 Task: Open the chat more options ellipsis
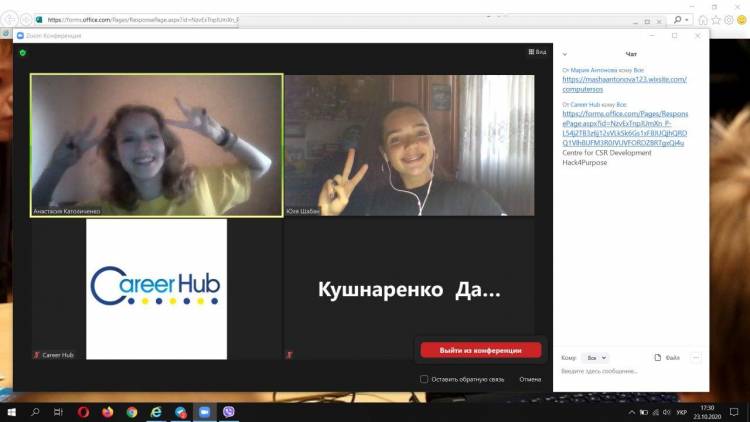[x=696, y=357]
